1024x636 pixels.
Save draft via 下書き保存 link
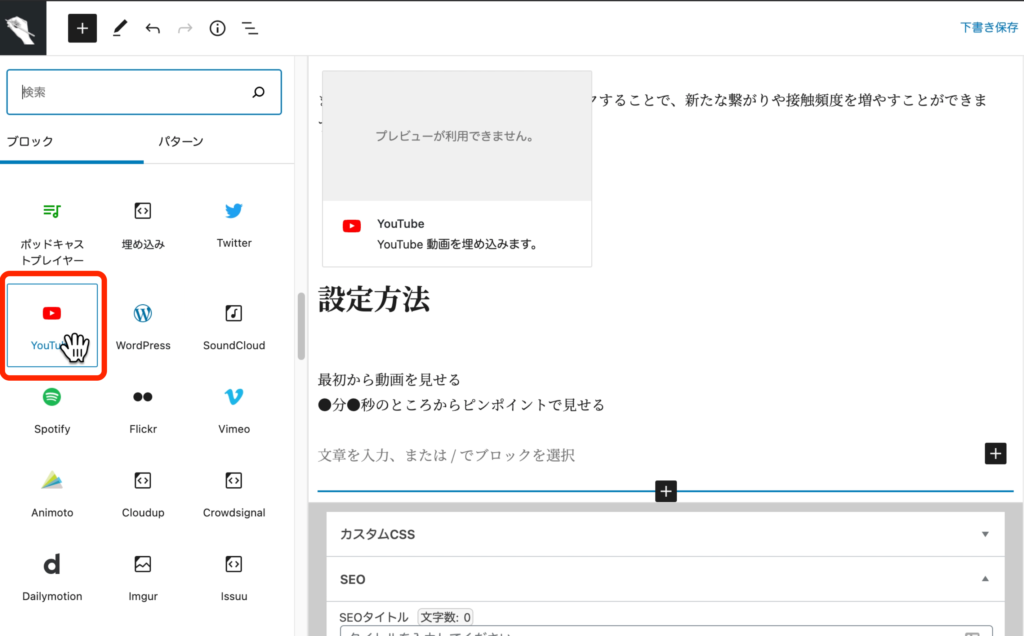989,27
